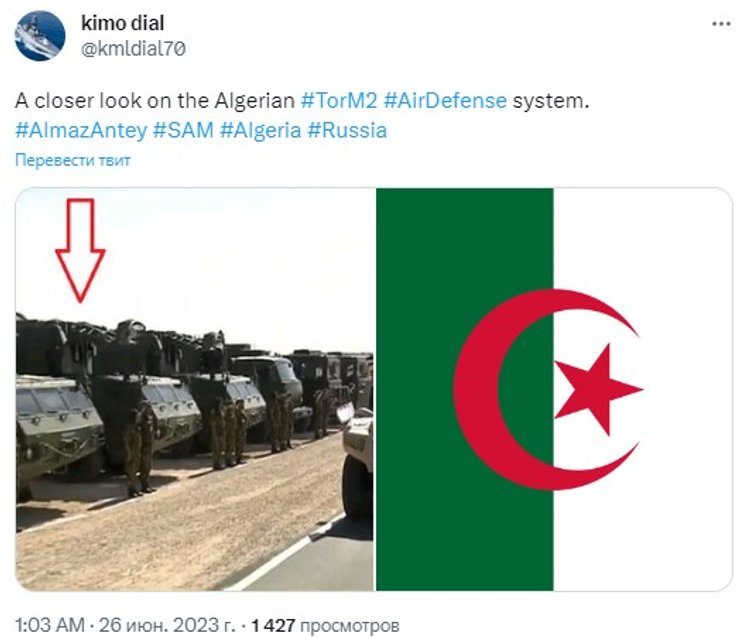Image resolution: width=740 pixels, height=638 pixels.
Task: Open the @kmldial70 handle link
Action: point(134,49)
